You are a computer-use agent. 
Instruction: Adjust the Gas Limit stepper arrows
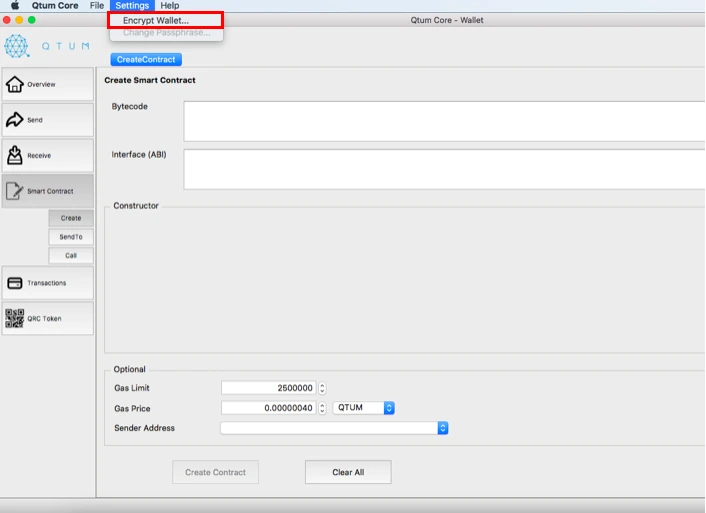pyautogui.click(x=322, y=388)
